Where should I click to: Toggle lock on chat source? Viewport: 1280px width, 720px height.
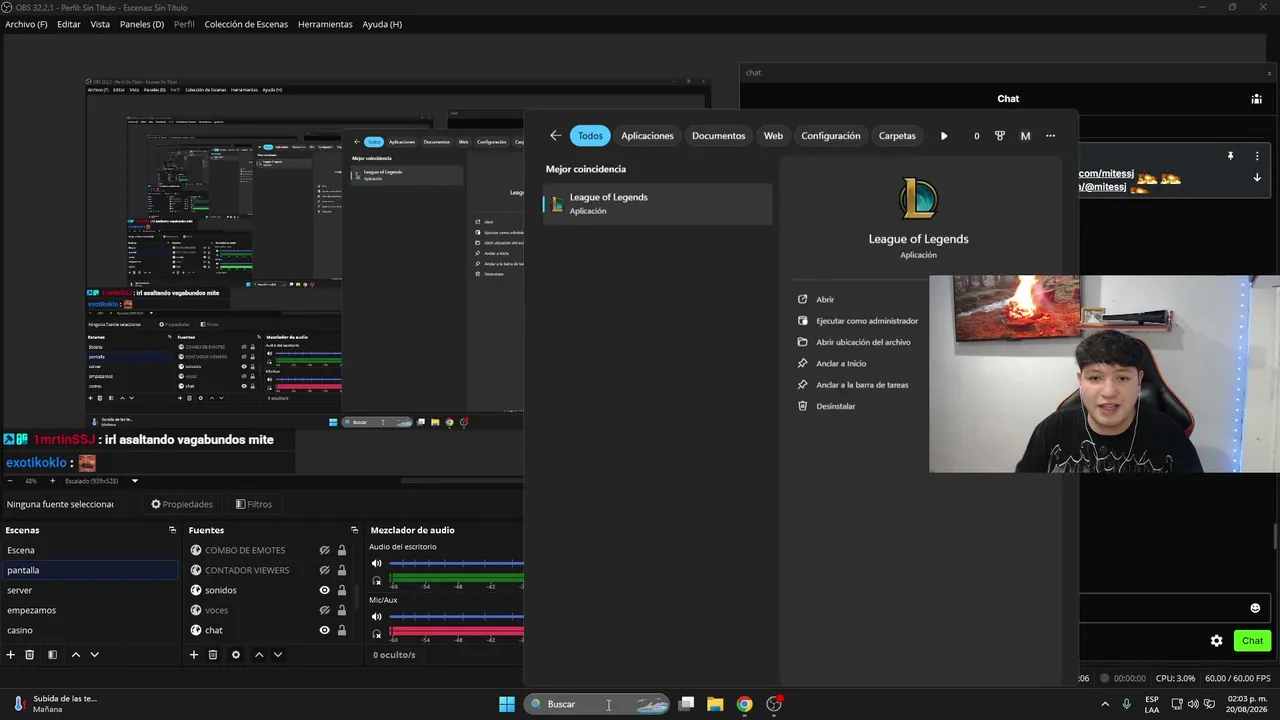342,630
